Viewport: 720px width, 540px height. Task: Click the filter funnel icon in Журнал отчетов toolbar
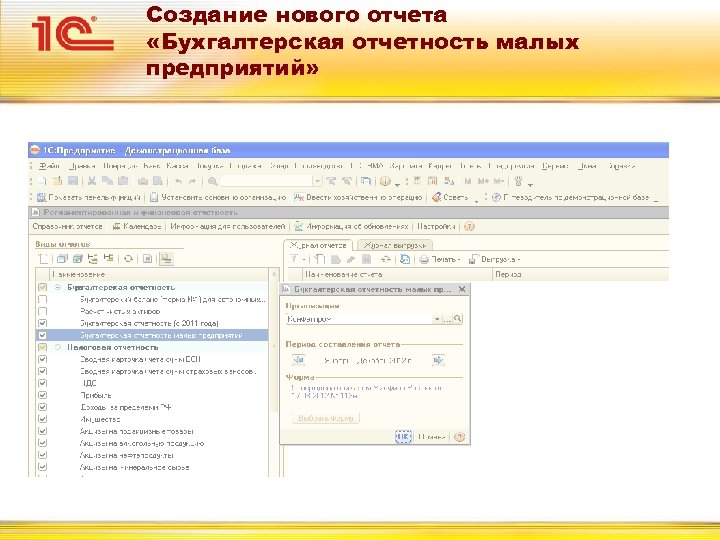pyautogui.click(x=293, y=259)
